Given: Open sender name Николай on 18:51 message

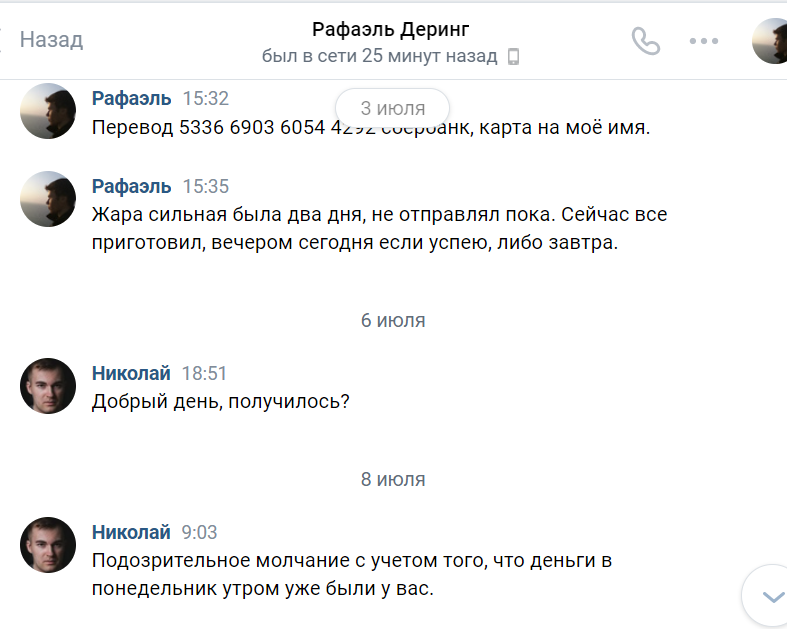Looking at the screenshot, I should [131, 373].
